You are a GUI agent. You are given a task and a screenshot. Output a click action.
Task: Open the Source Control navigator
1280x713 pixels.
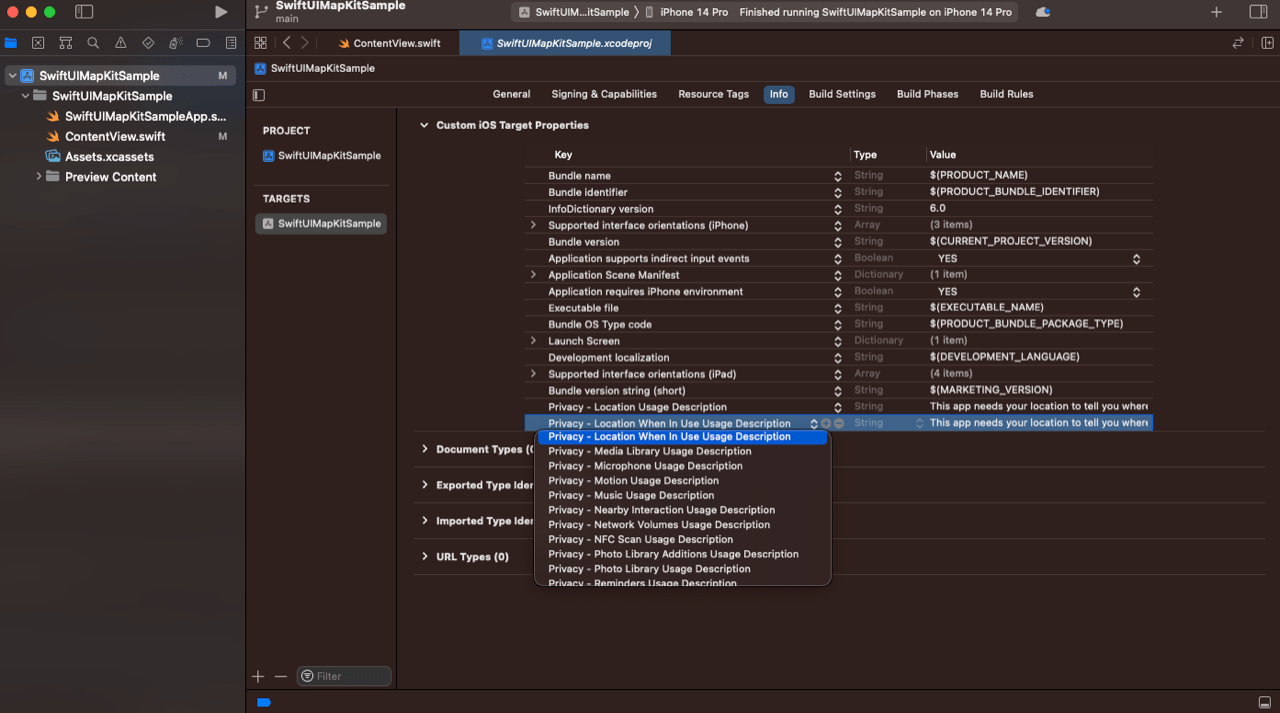[38, 43]
